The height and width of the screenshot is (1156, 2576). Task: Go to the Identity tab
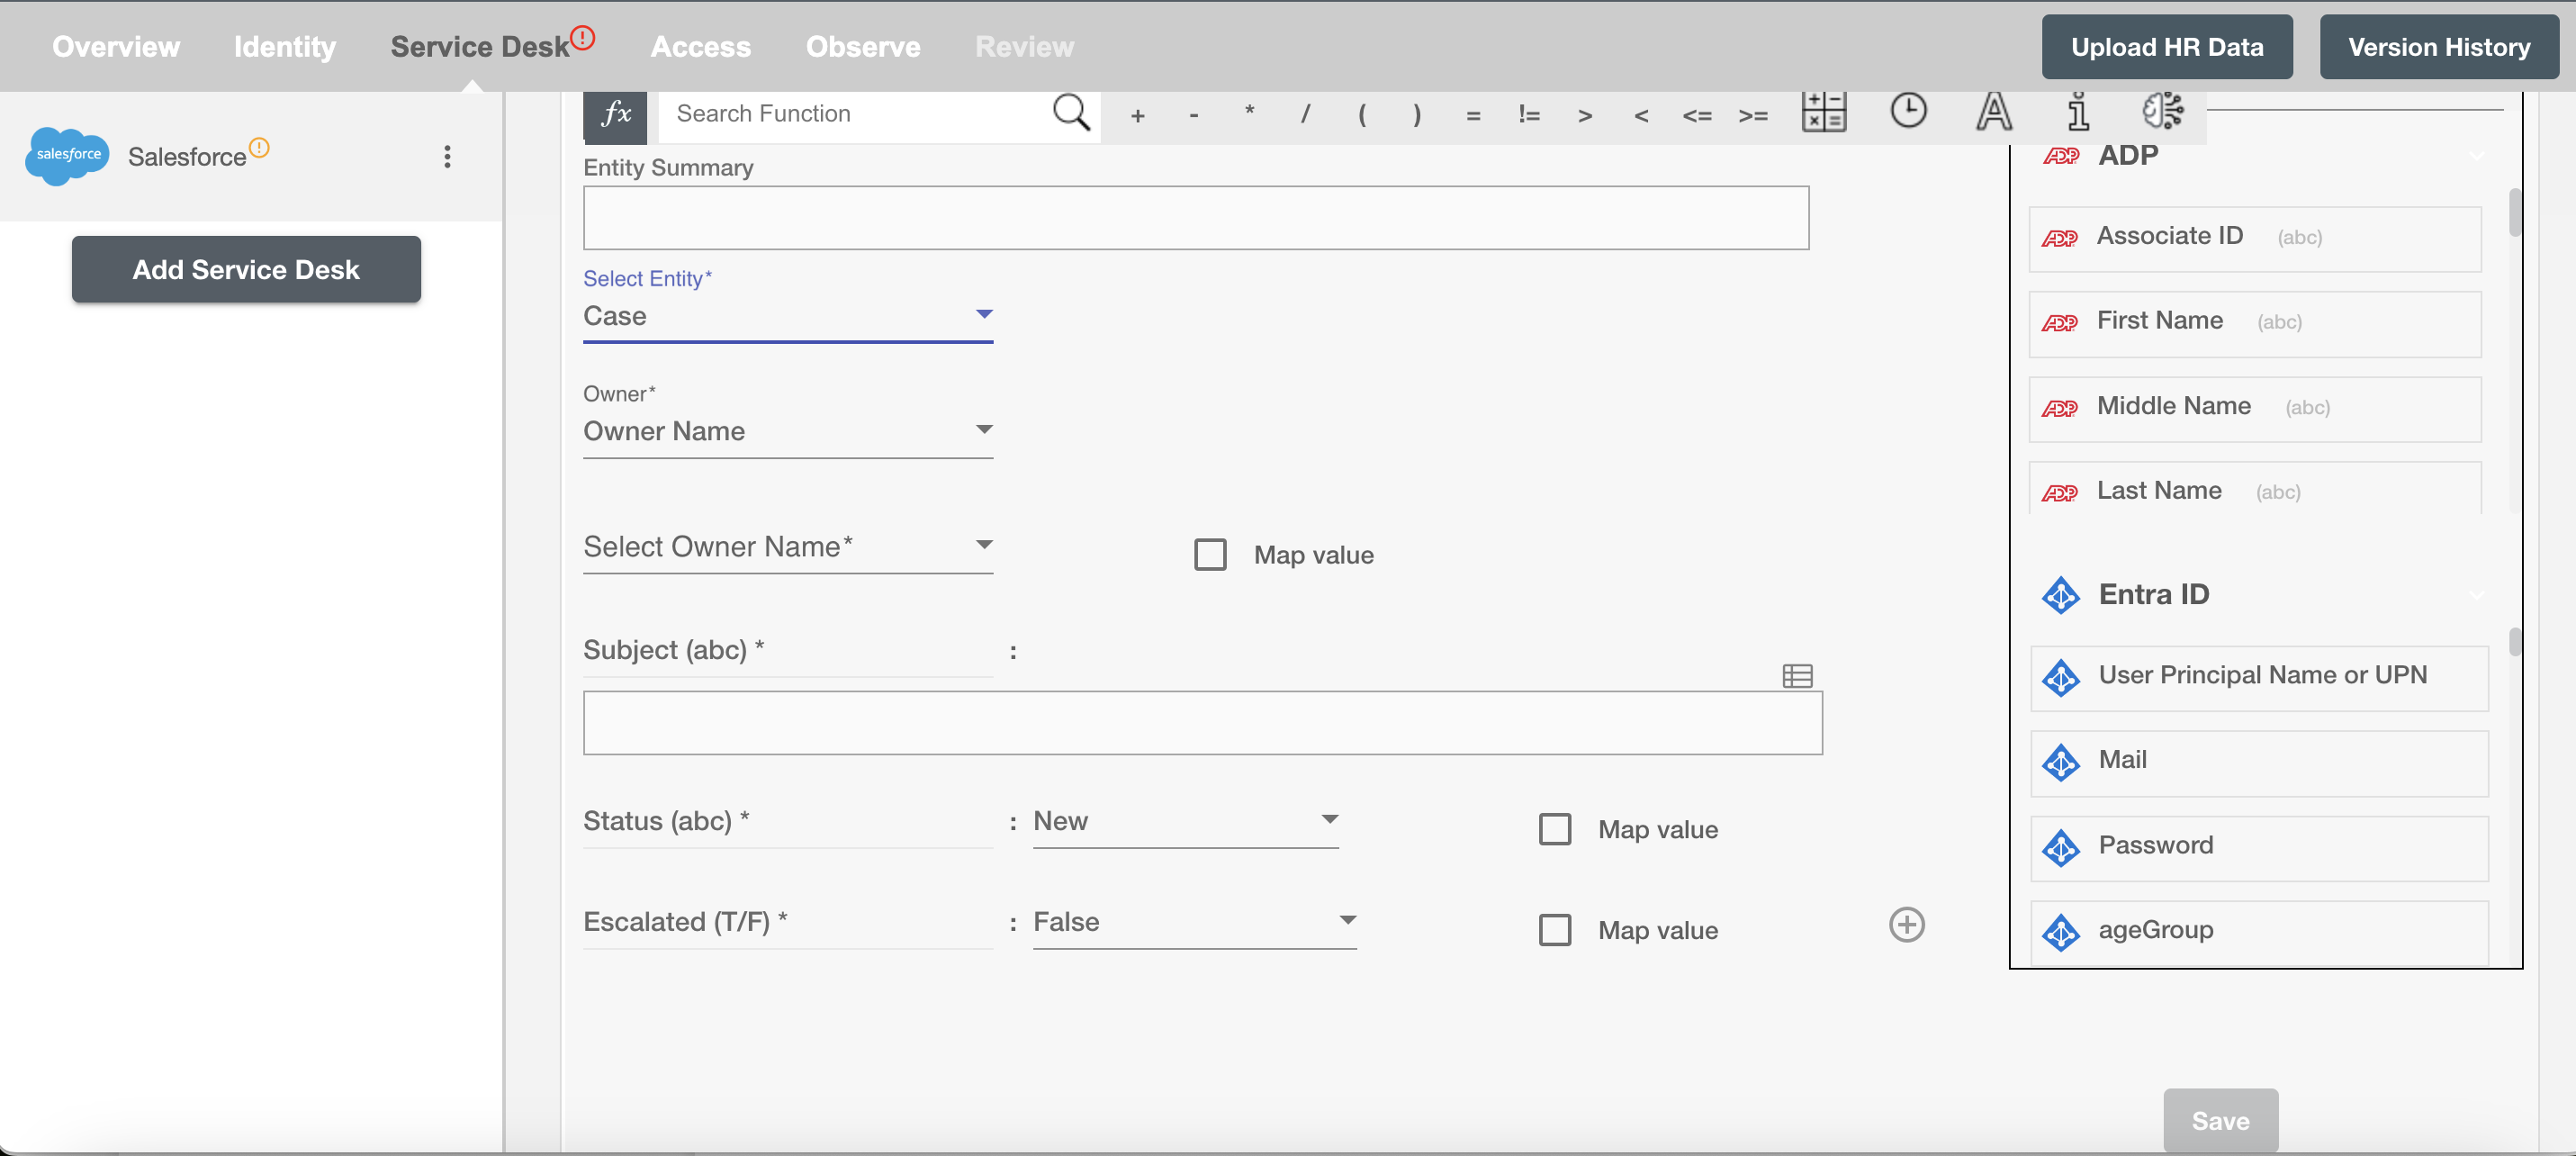pos(285,47)
